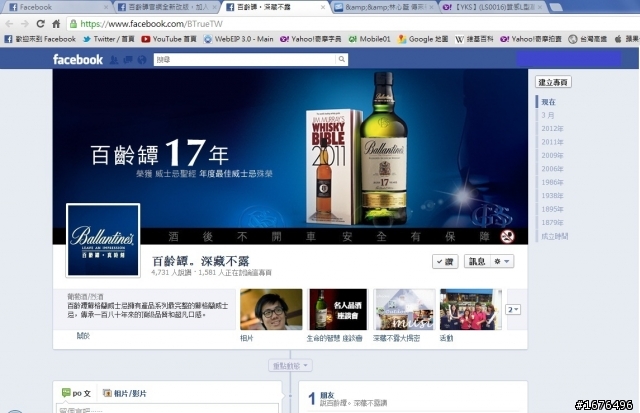Image resolution: width=640 pixels, height=413 pixels.
Task: Jump to 1879年 in the timeline
Action: click(552, 223)
